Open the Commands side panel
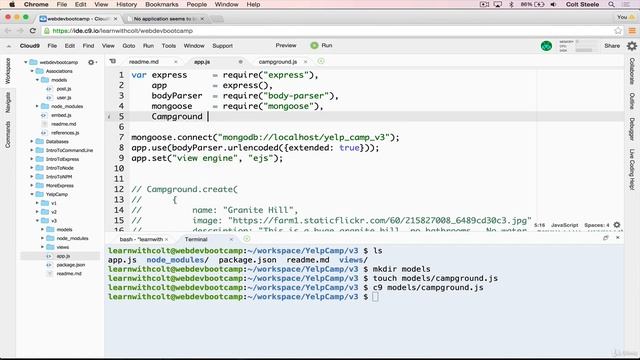The image size is (640, 360). coord(8,134)
